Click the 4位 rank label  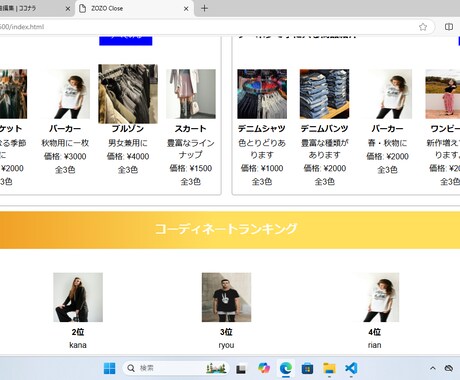click(x=374, y=332)
